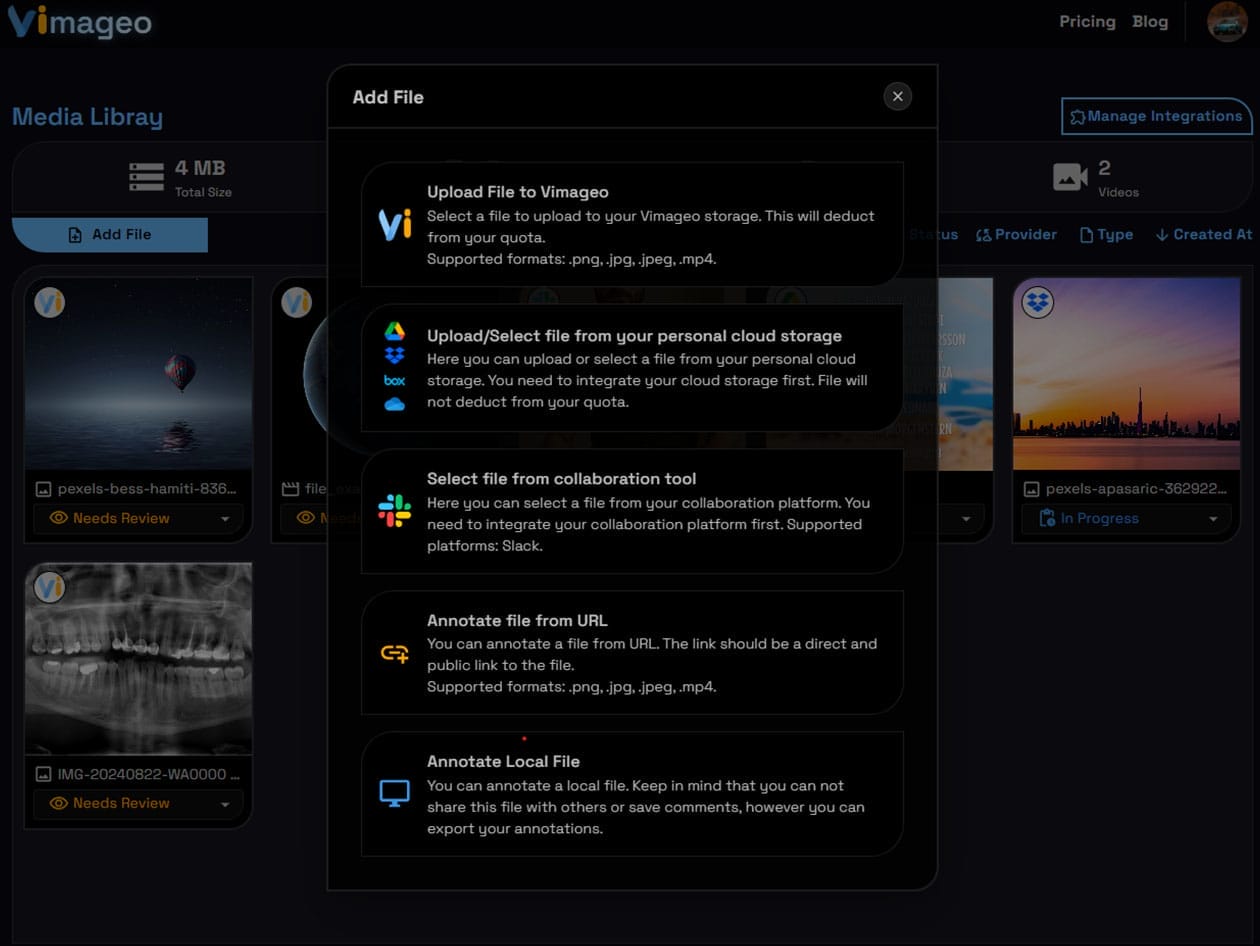
Task: Filter media by Provider
Action: (x=1016, y=235)
